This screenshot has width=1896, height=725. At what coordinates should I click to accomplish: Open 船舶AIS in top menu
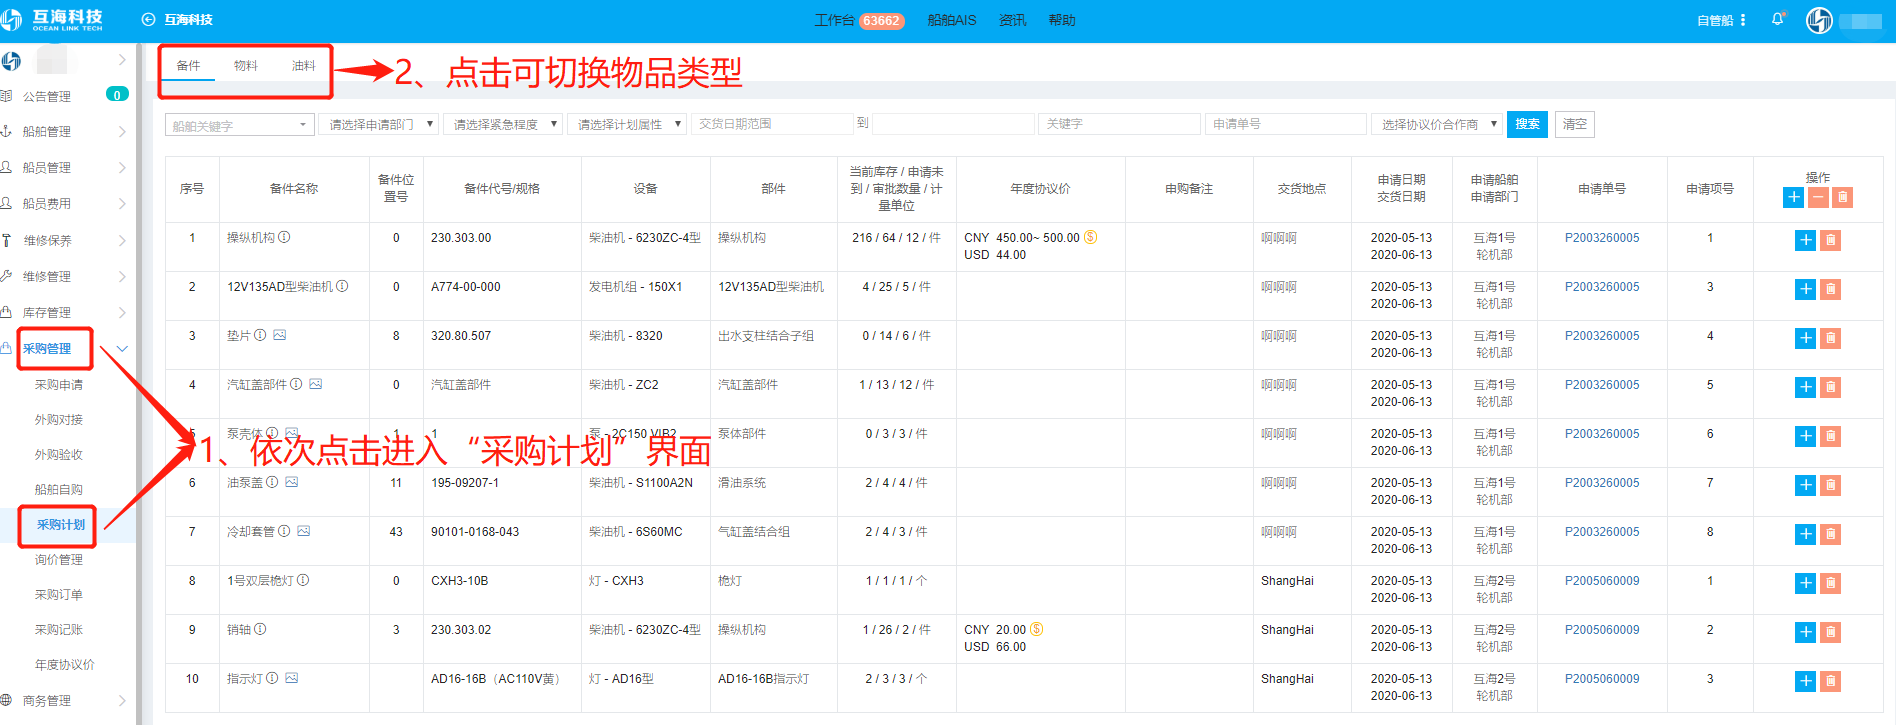tap(951, 21)
